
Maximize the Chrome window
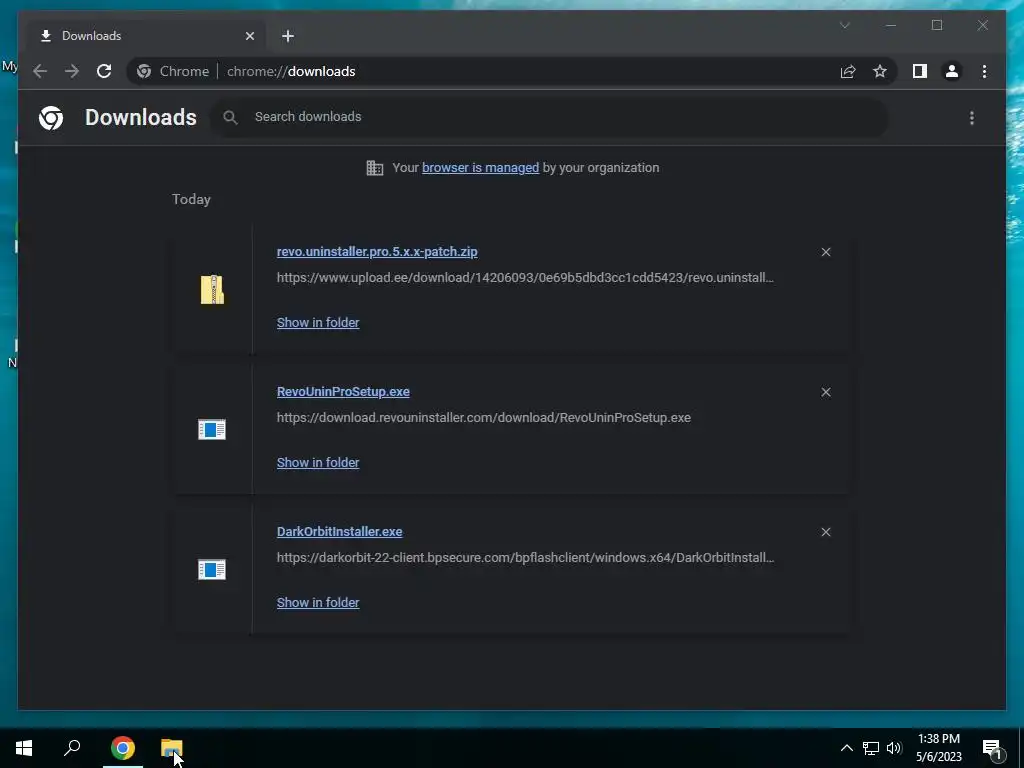click(x=936, y=25)
